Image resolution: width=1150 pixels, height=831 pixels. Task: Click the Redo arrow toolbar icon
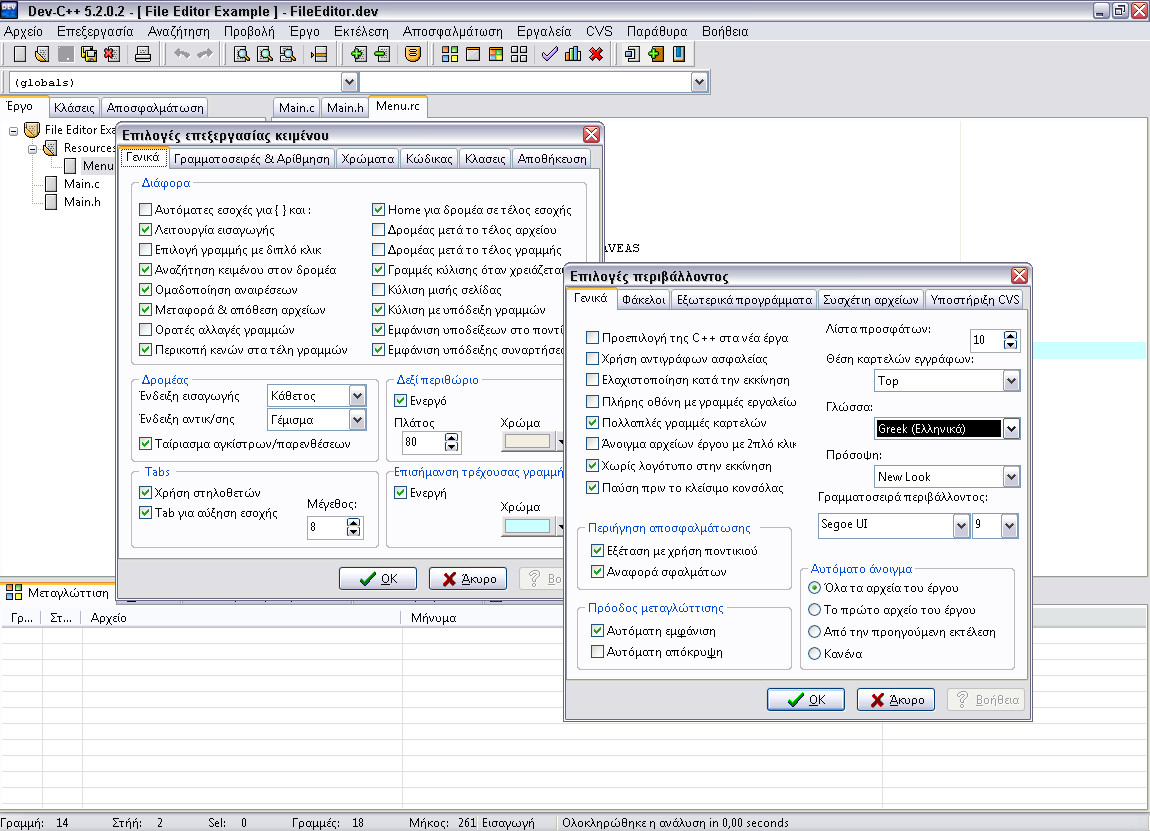pyautogui.click(x=205, y=54)
